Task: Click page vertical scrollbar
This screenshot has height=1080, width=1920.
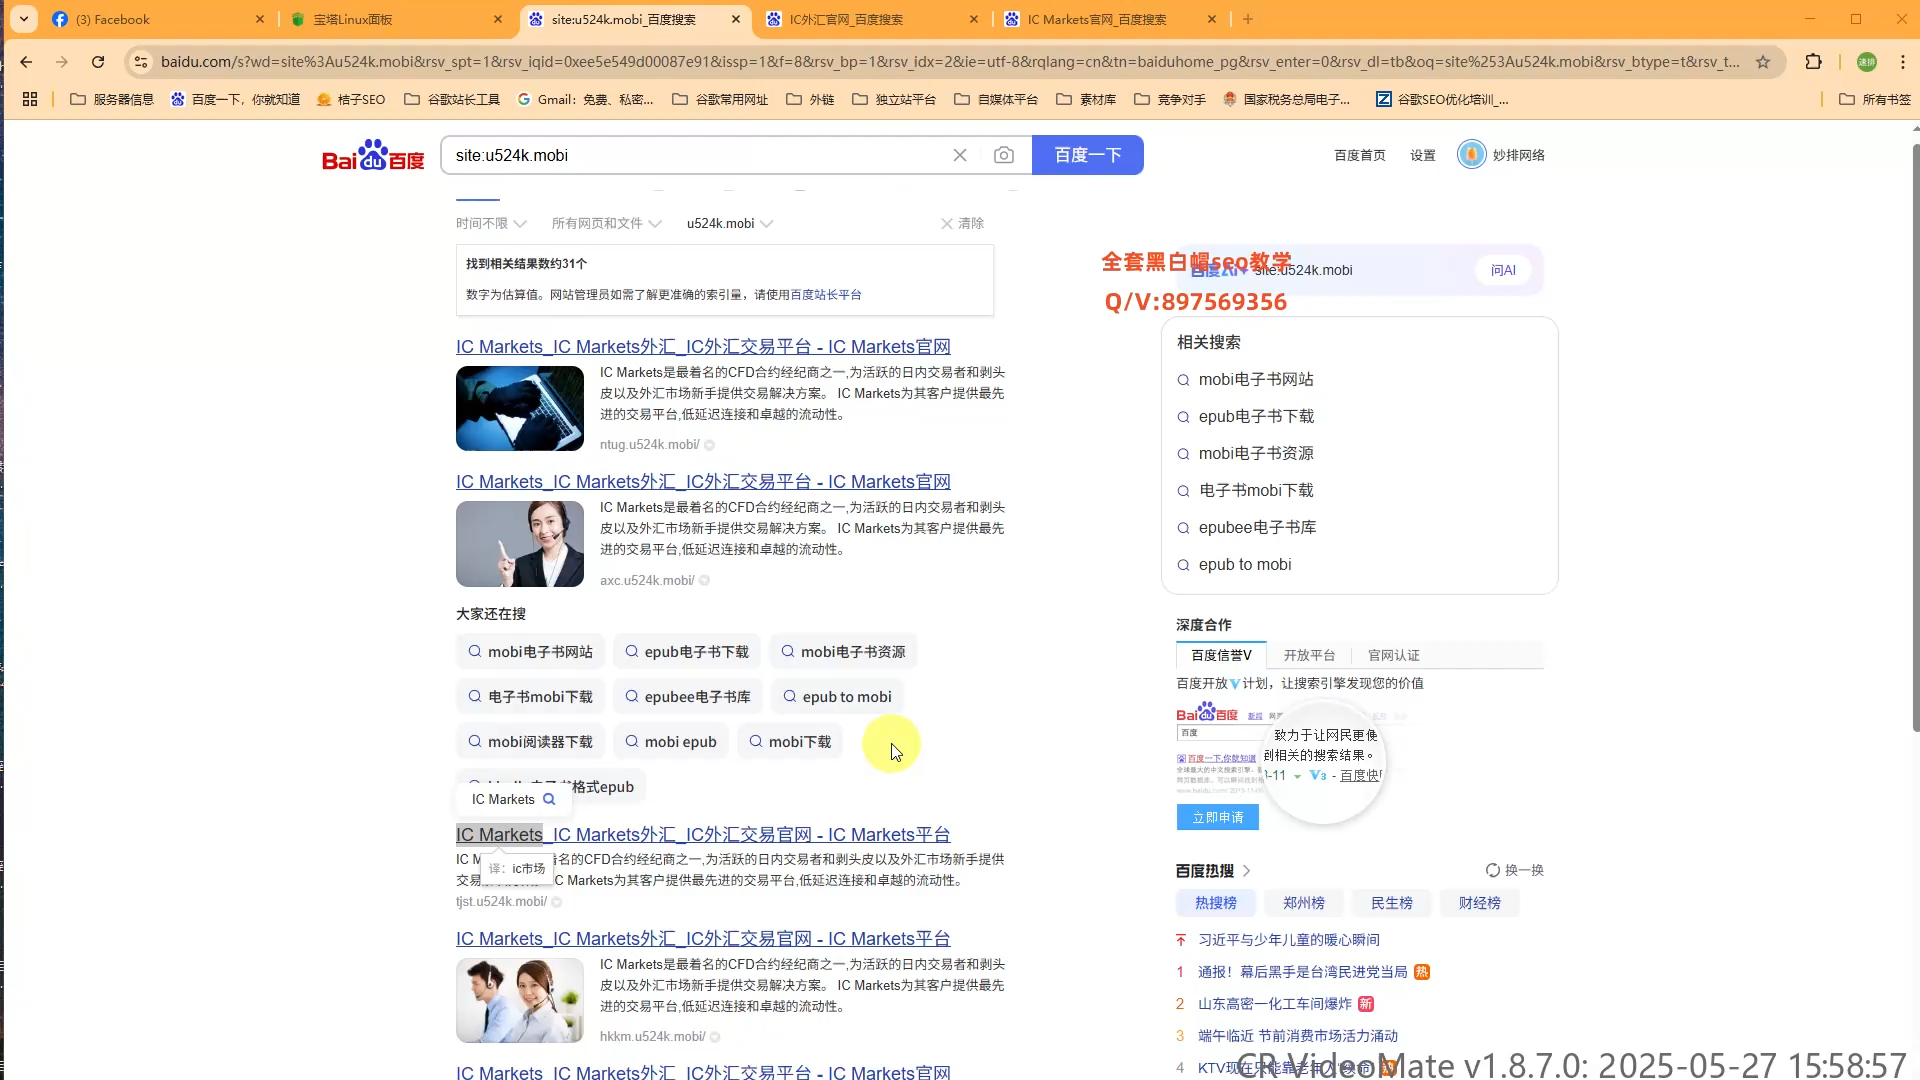Action: click(x=1914, y=440)
